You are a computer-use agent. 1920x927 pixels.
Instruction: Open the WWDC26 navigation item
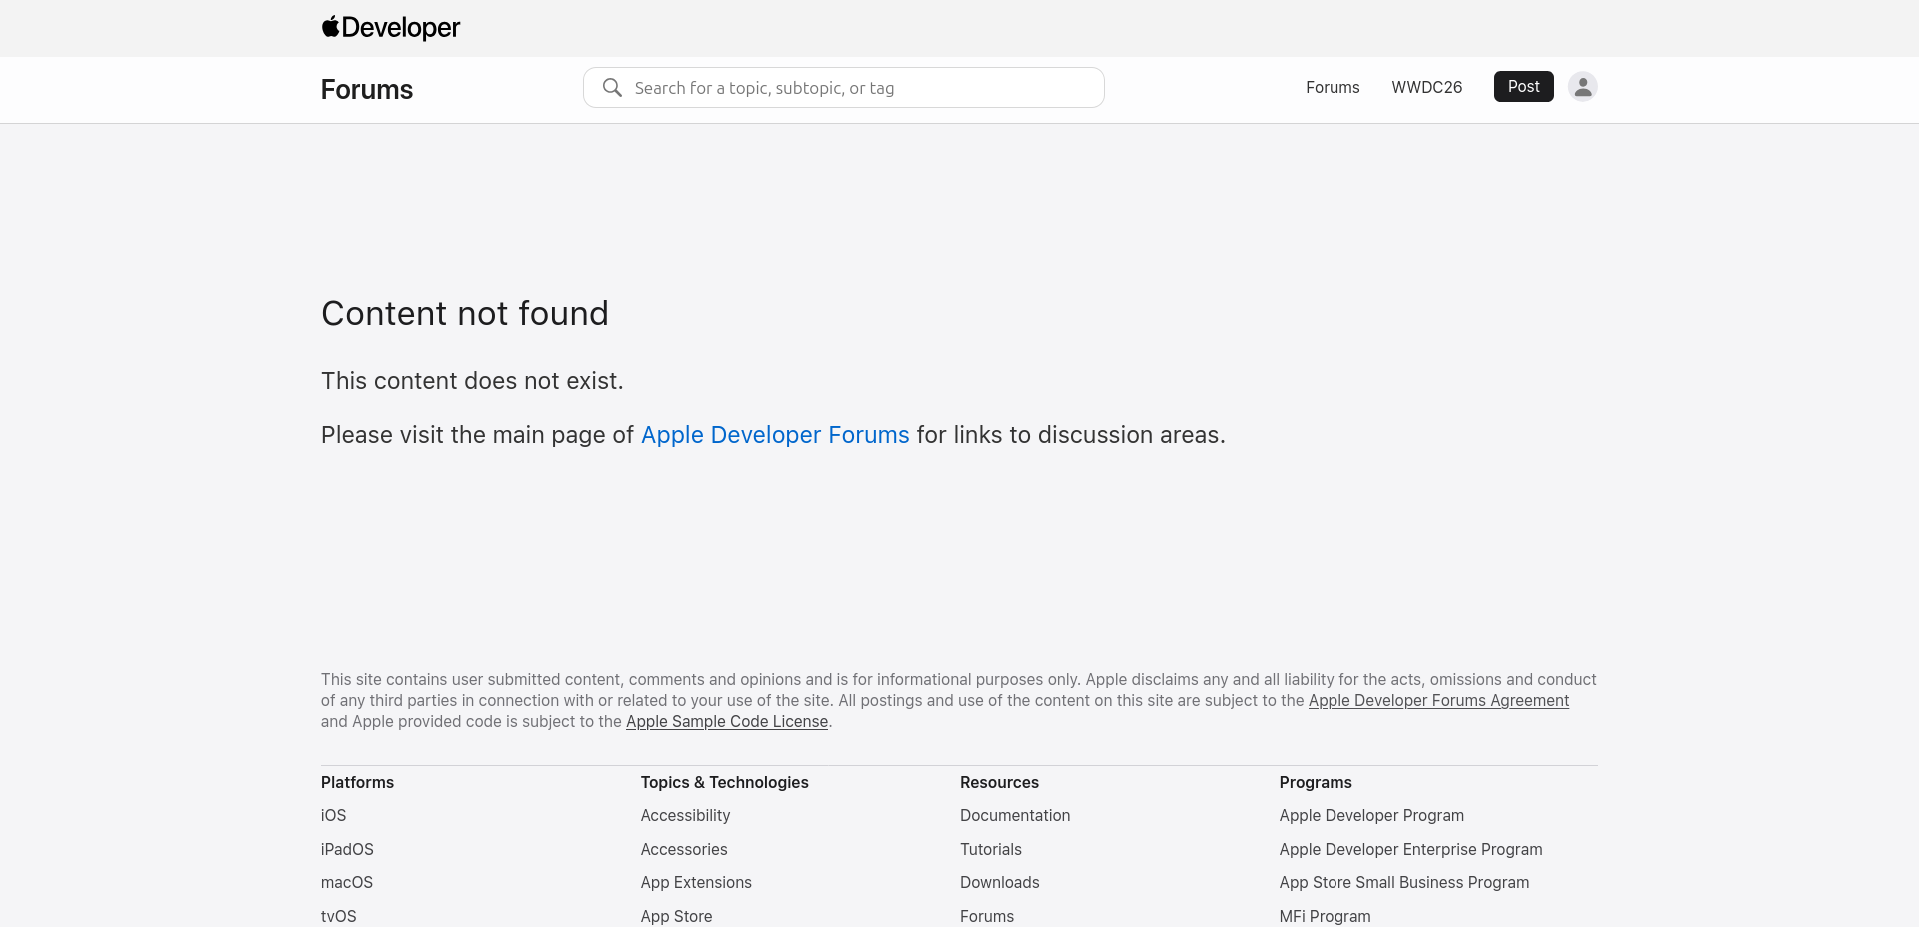pos(1426,87)
